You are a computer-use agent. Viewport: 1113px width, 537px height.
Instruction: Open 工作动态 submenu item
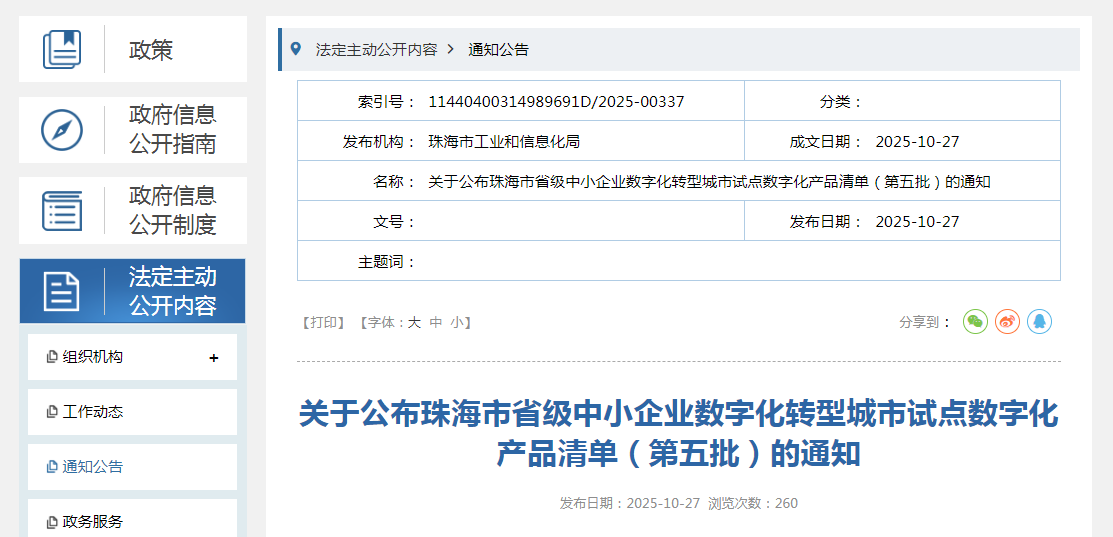point(93,412)
